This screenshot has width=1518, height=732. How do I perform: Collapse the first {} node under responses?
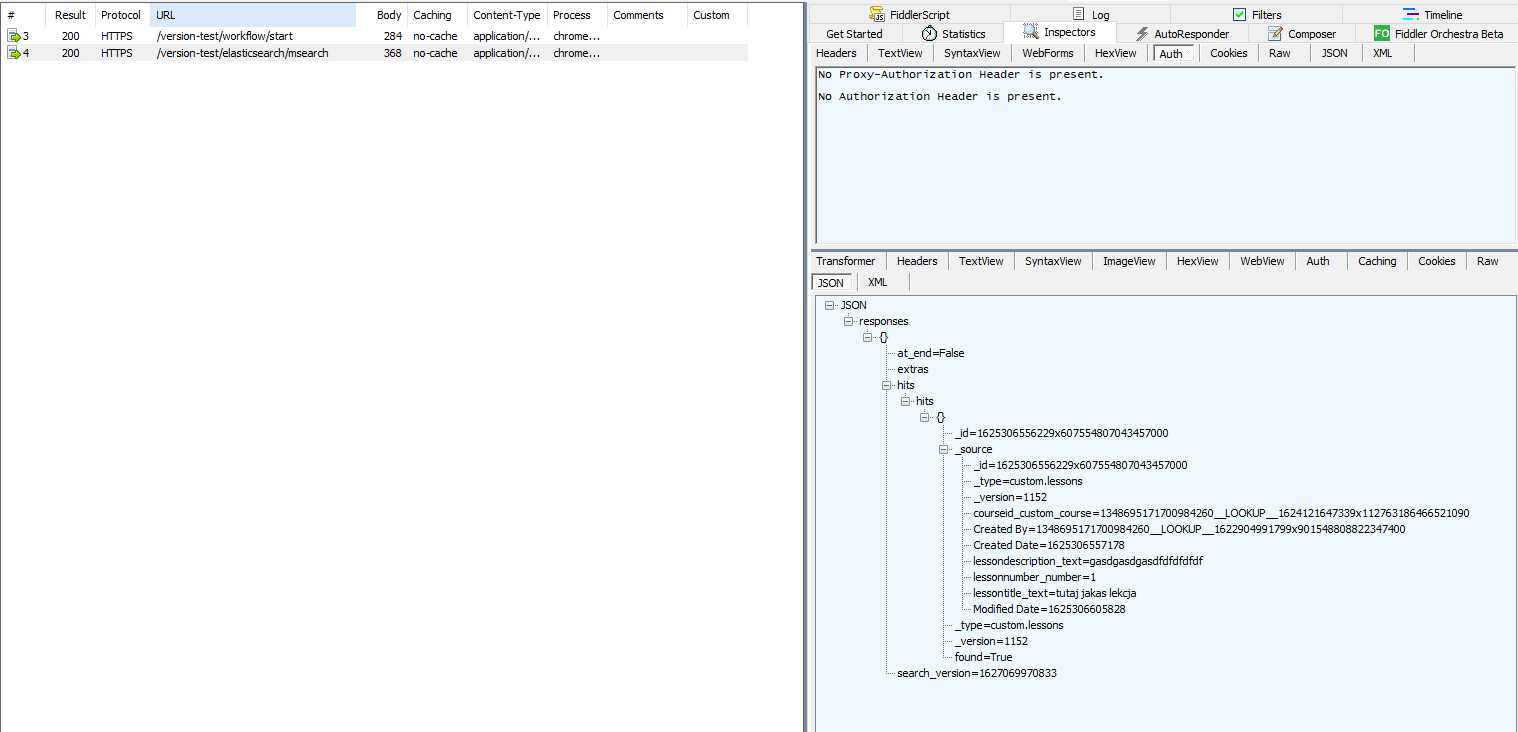coord(867,337)
